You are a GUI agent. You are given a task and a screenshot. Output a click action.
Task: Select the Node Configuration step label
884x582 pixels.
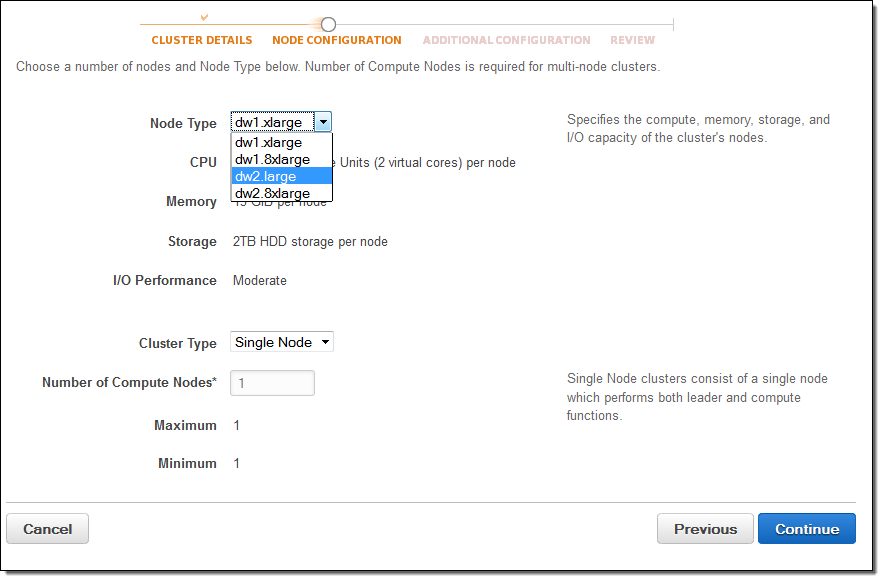[x=336, y=41]
